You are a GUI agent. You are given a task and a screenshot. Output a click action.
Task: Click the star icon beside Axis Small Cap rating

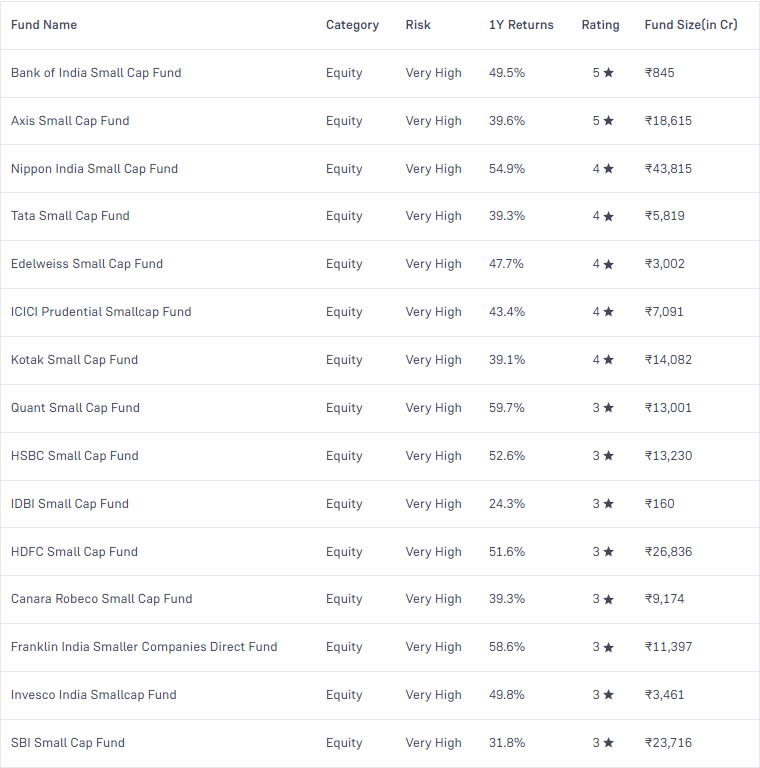click(608, 121)
